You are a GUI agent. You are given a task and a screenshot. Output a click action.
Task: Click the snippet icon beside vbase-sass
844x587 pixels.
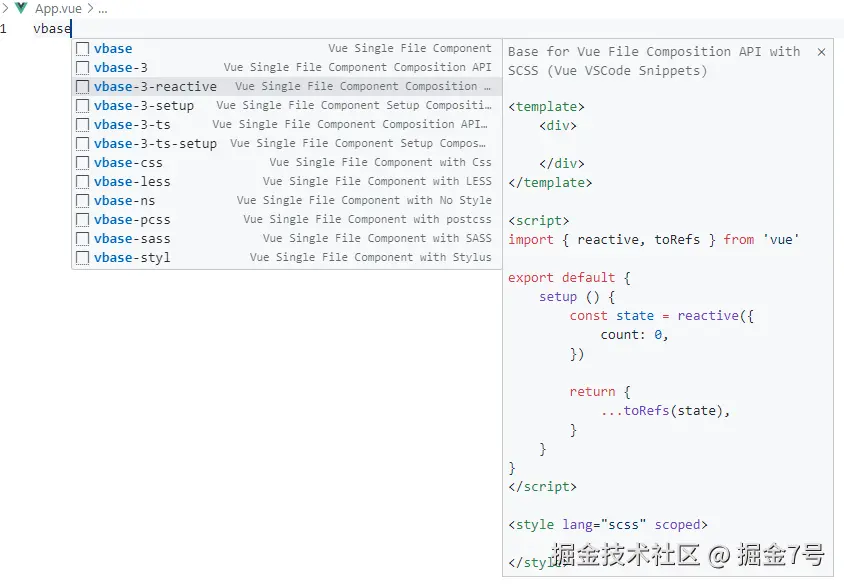pyautogui.click(x=82, y=238)
